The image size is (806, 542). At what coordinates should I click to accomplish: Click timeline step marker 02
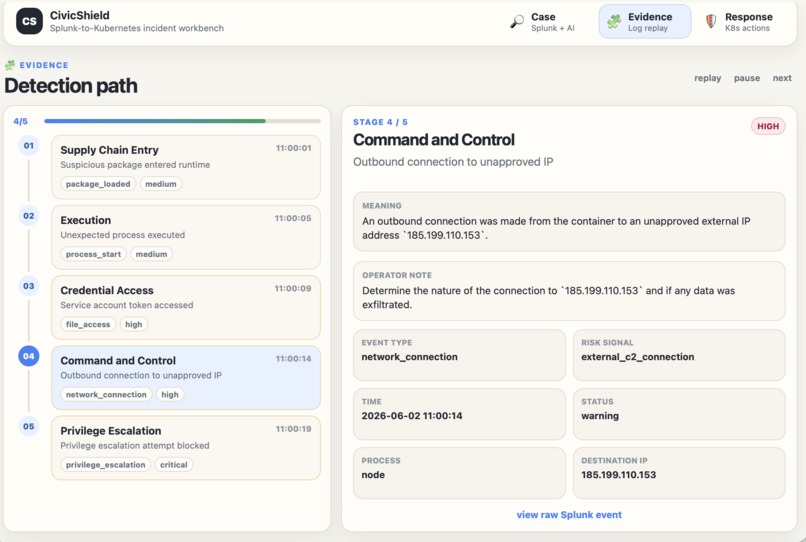(29, 216)
